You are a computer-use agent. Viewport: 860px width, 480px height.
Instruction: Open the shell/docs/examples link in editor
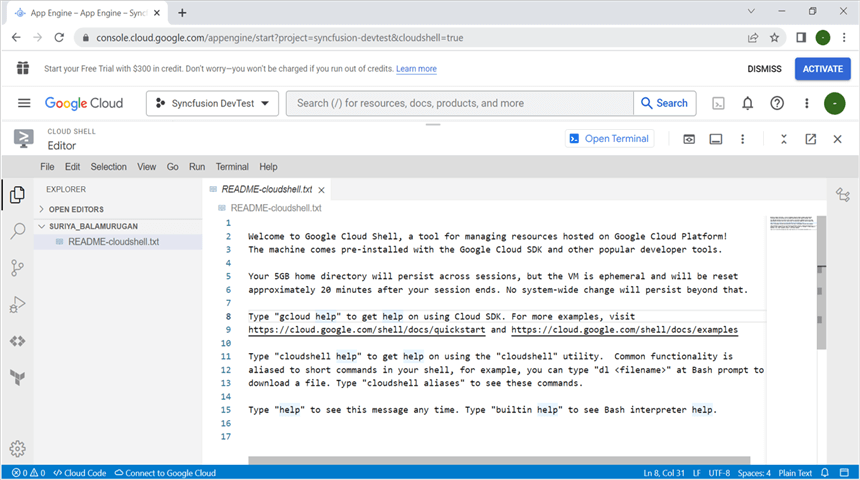[624, 330]
